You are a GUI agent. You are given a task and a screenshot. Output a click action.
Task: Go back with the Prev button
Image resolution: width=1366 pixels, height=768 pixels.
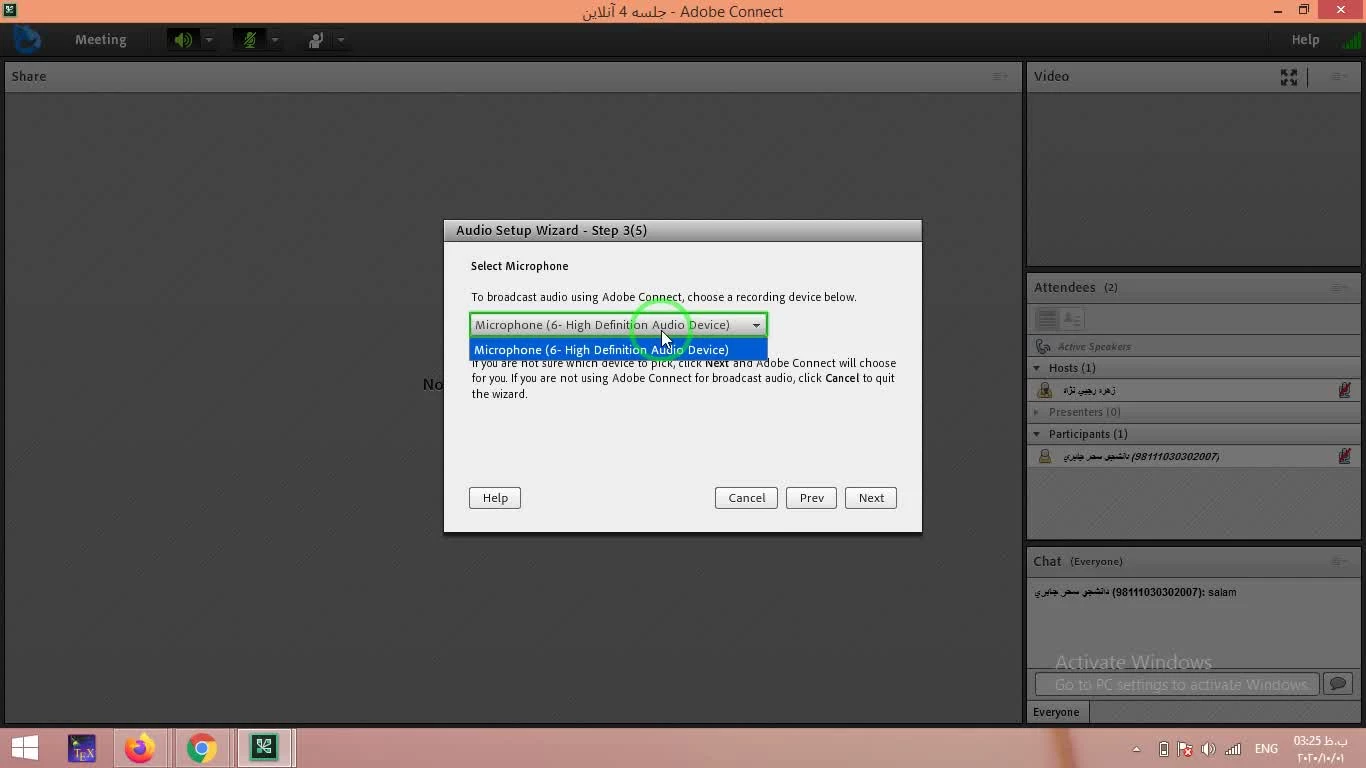[812, 498]
